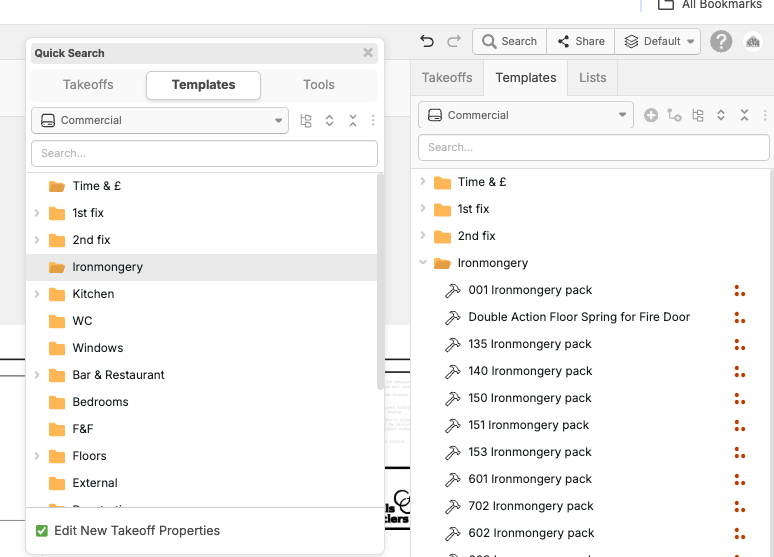
Task: Collapse the Ironmongery folder in right panel
Action: pyautogui.click(x=423, y=263)
